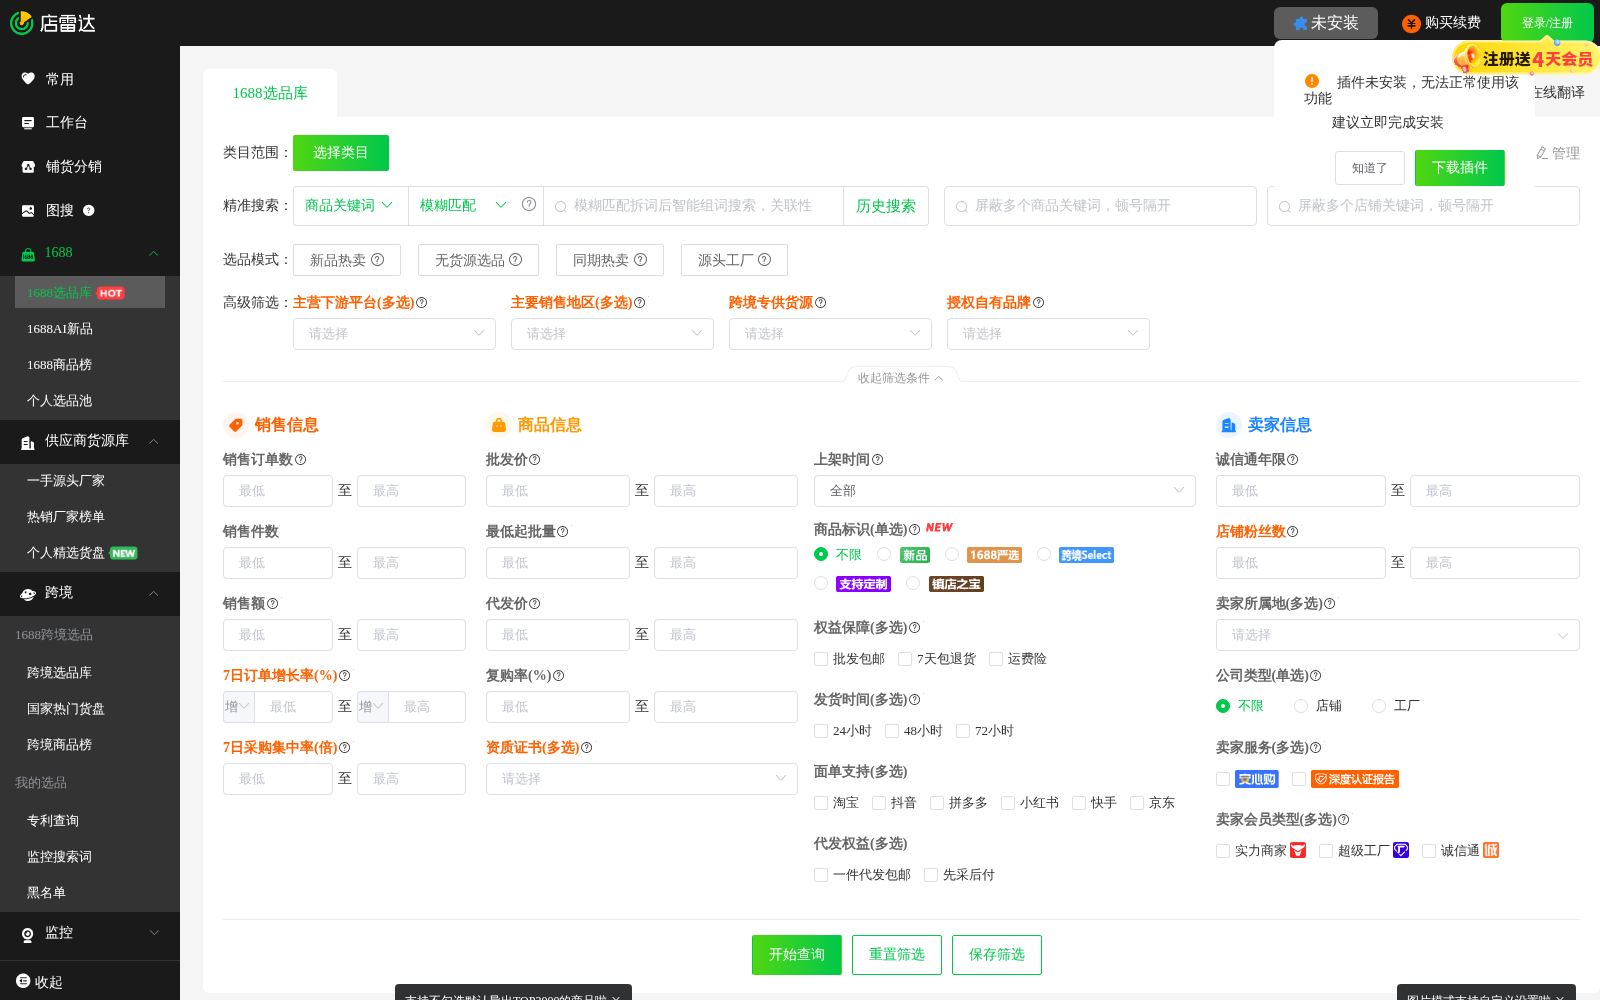Click the 监控 camera icon
This screenshot has width=1600, height=1000.
[28, 934]
